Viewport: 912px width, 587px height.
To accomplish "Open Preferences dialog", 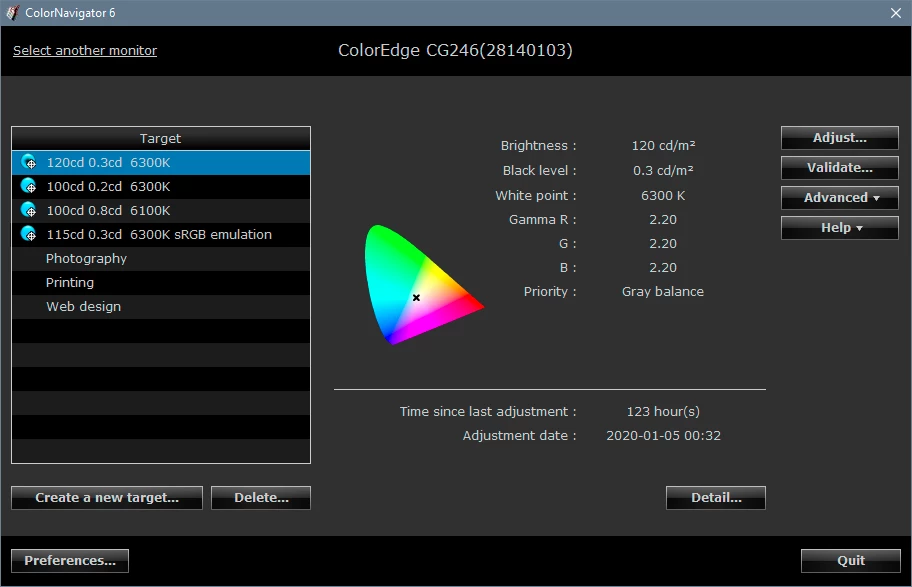I will pyautogui.click(x=70, y=560).
